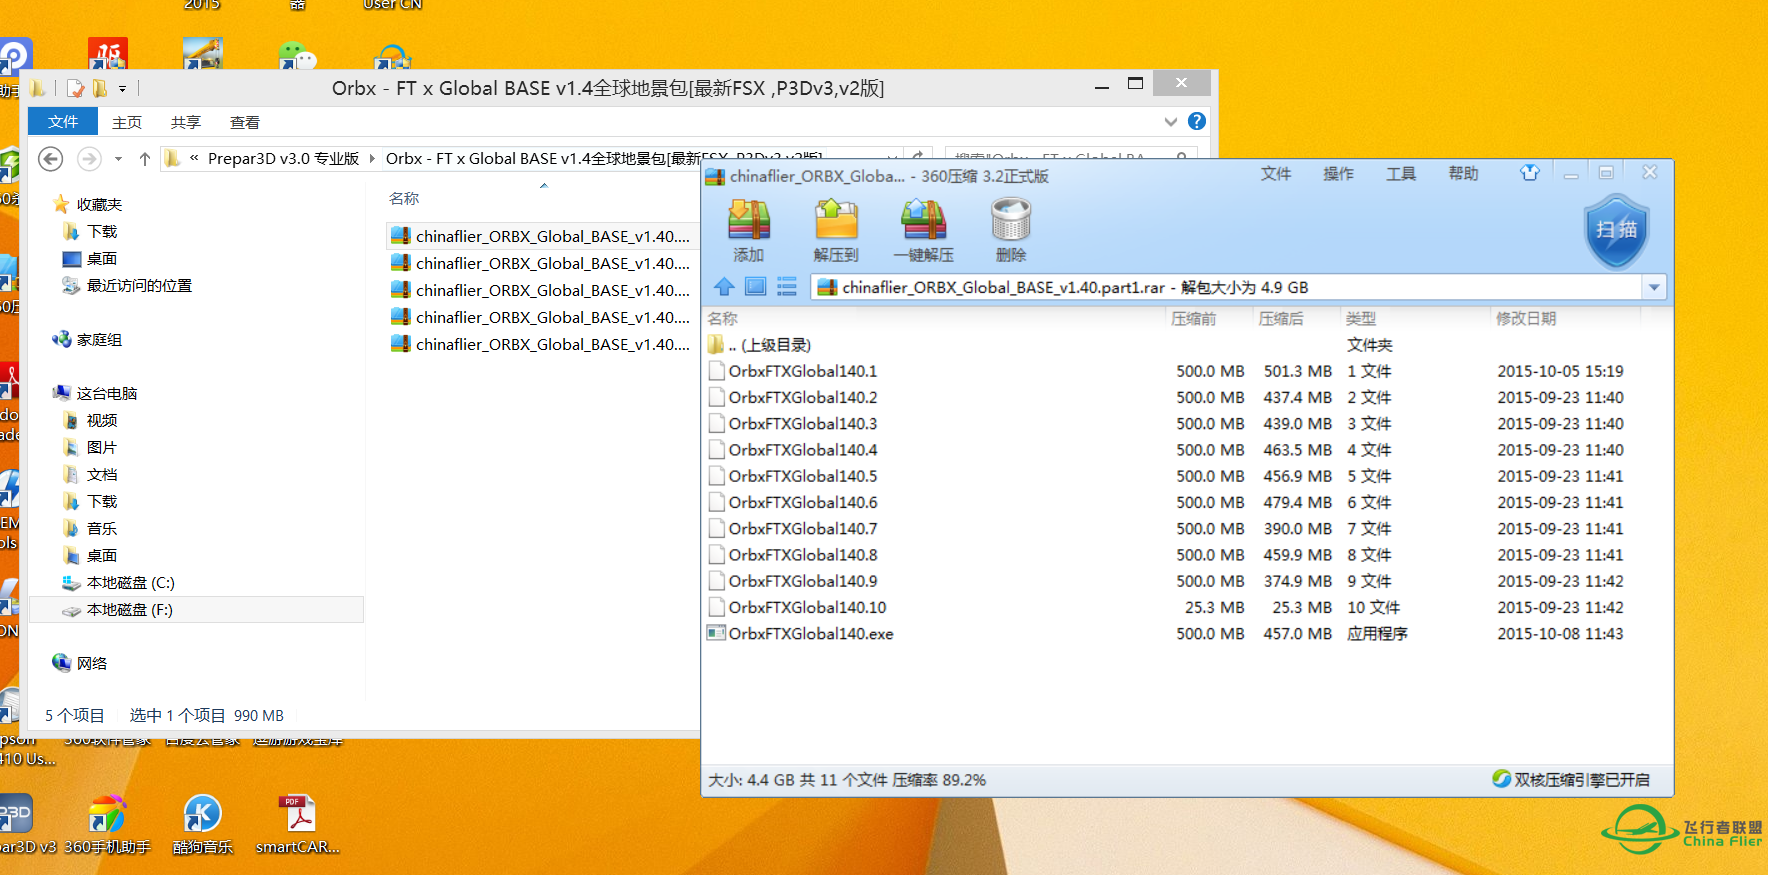Open the quick access toolbar customize dropdown
1768x875 pixels.
coord(122,89)
